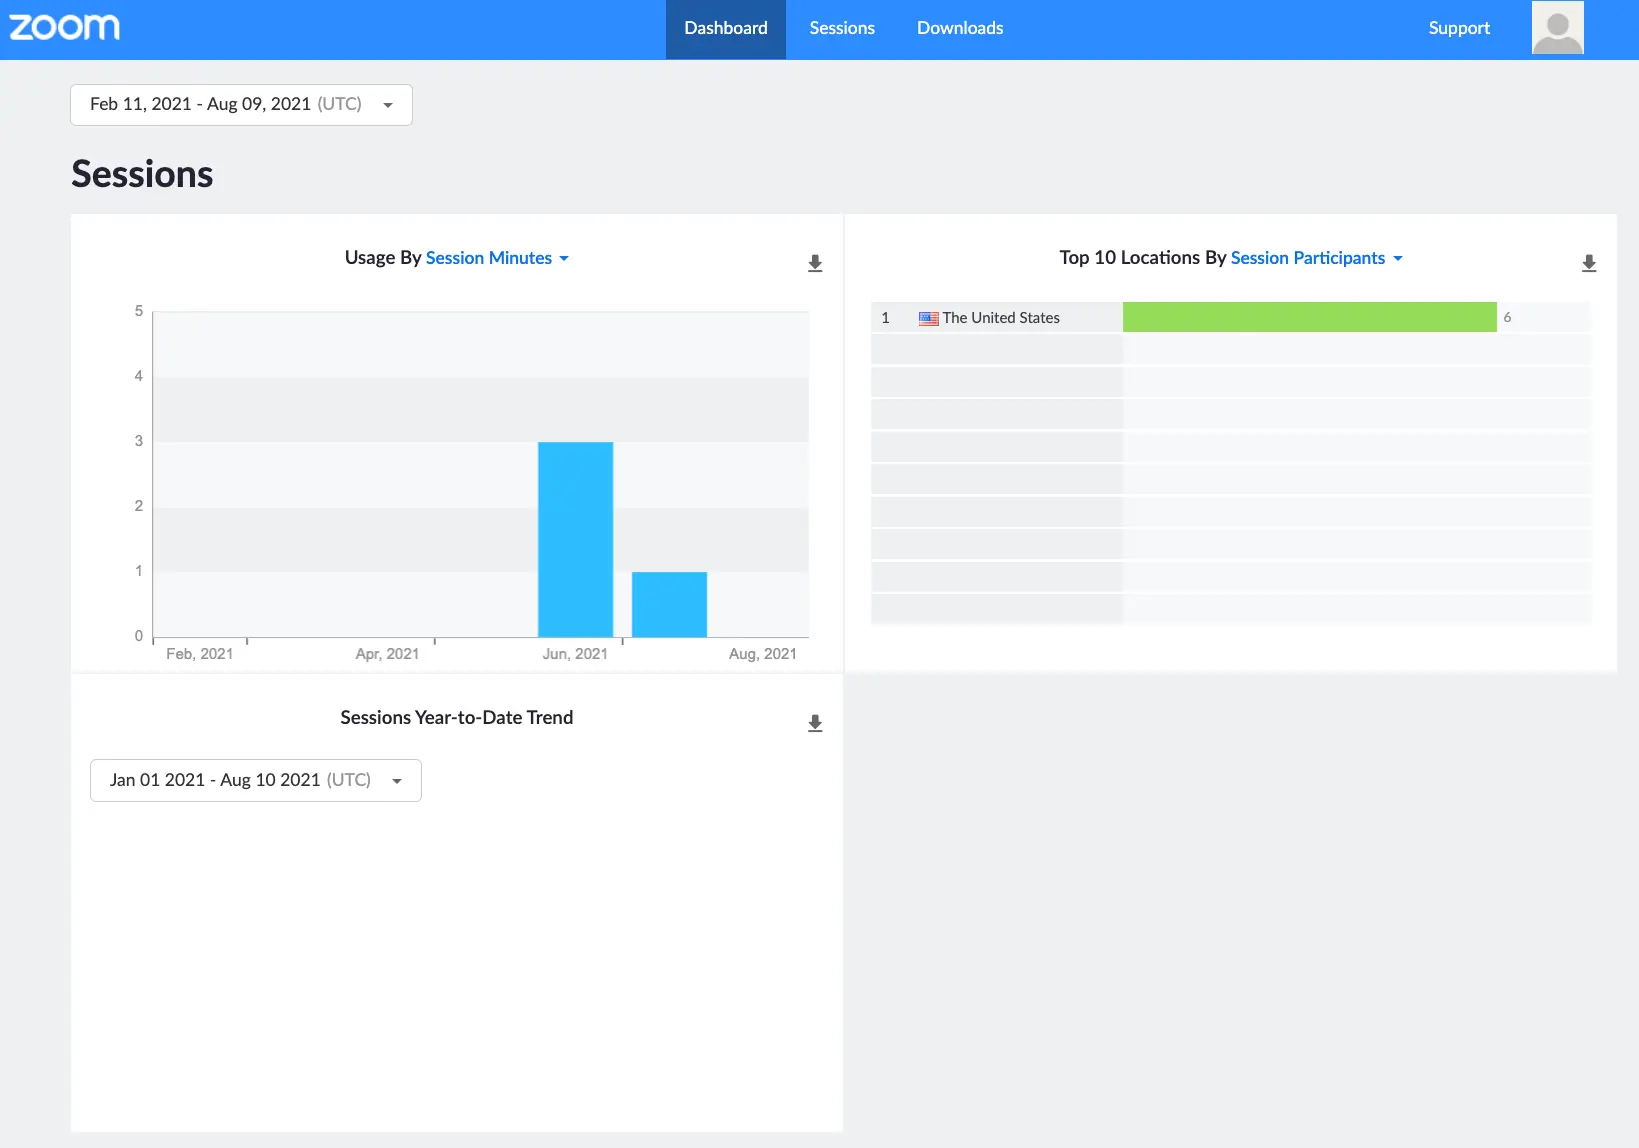The height and width of the screenshot is (1148, 1639).
Task: Expand the Session Minutes metric dropdown
Action: coord(497,258)
